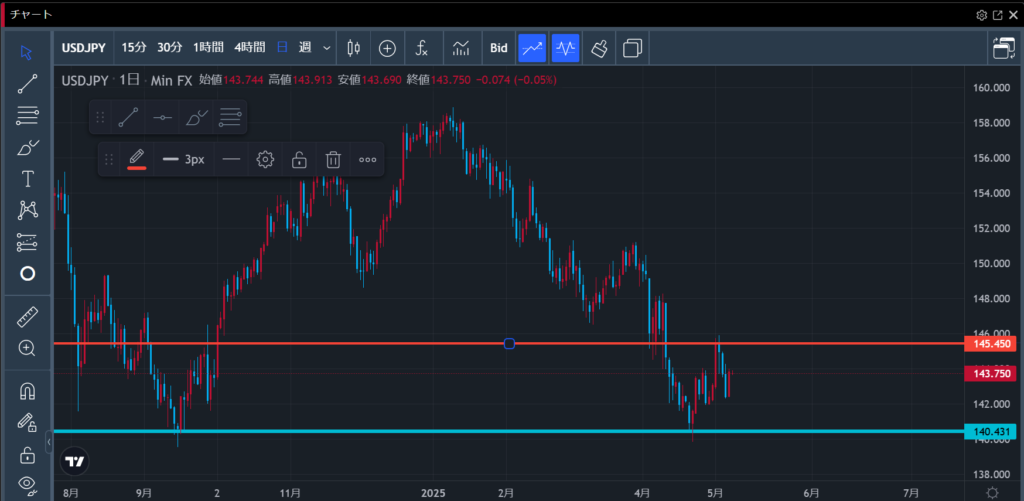This screenshot has height=501, width=1024.
Task: Delete the selected line with trash icon
Action: coord(333,159)
